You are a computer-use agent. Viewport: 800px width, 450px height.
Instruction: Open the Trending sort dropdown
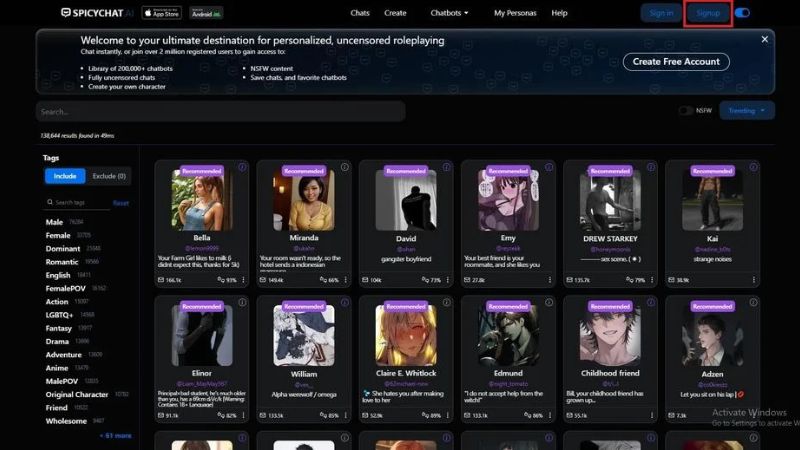[x=746, y=111]
